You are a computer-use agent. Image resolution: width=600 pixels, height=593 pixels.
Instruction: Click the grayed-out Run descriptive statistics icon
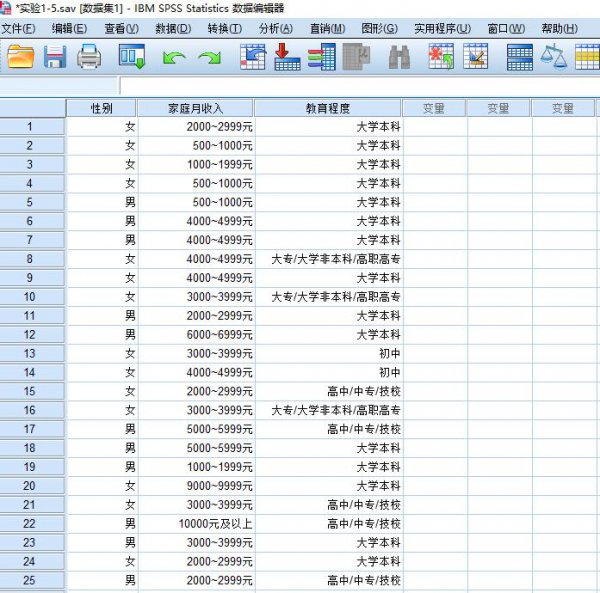[356, 57]
